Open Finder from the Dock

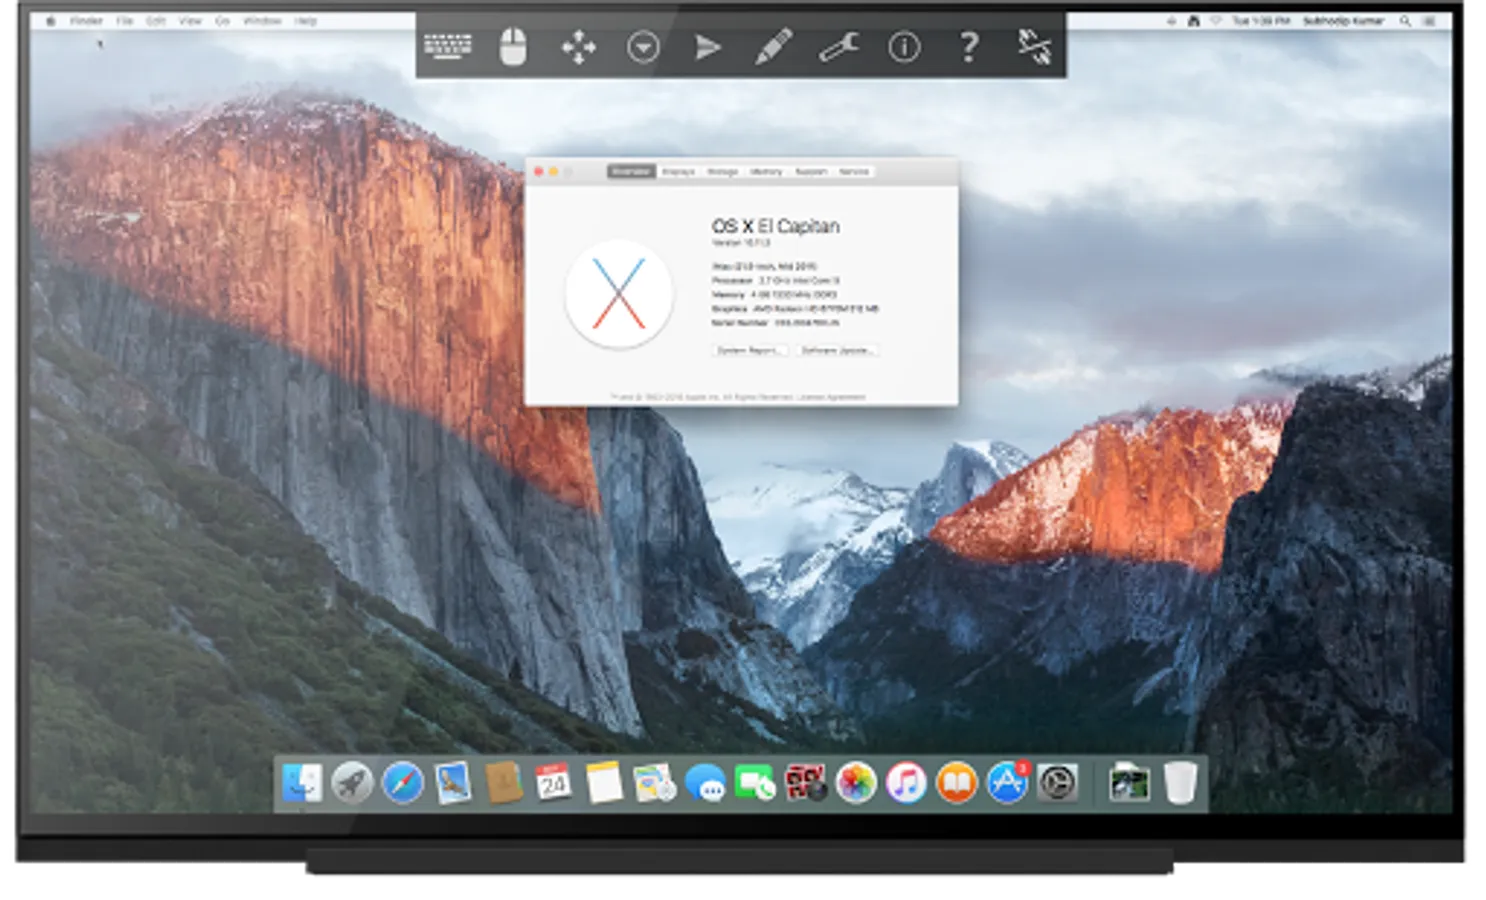click(302, 783)
